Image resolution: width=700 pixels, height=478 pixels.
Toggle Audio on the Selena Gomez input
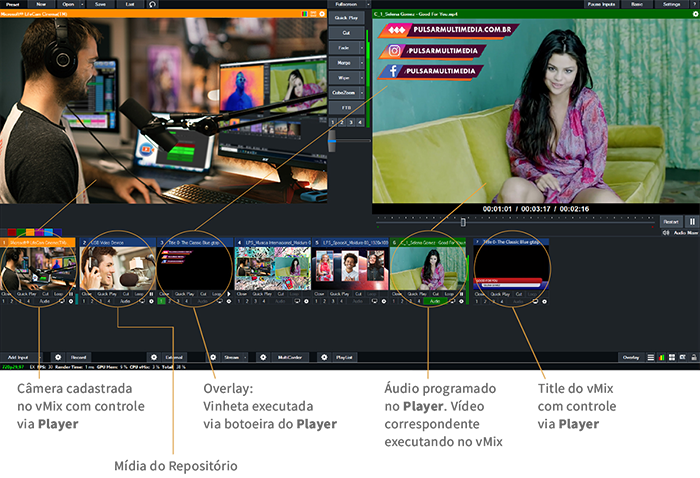coord(434,300)
